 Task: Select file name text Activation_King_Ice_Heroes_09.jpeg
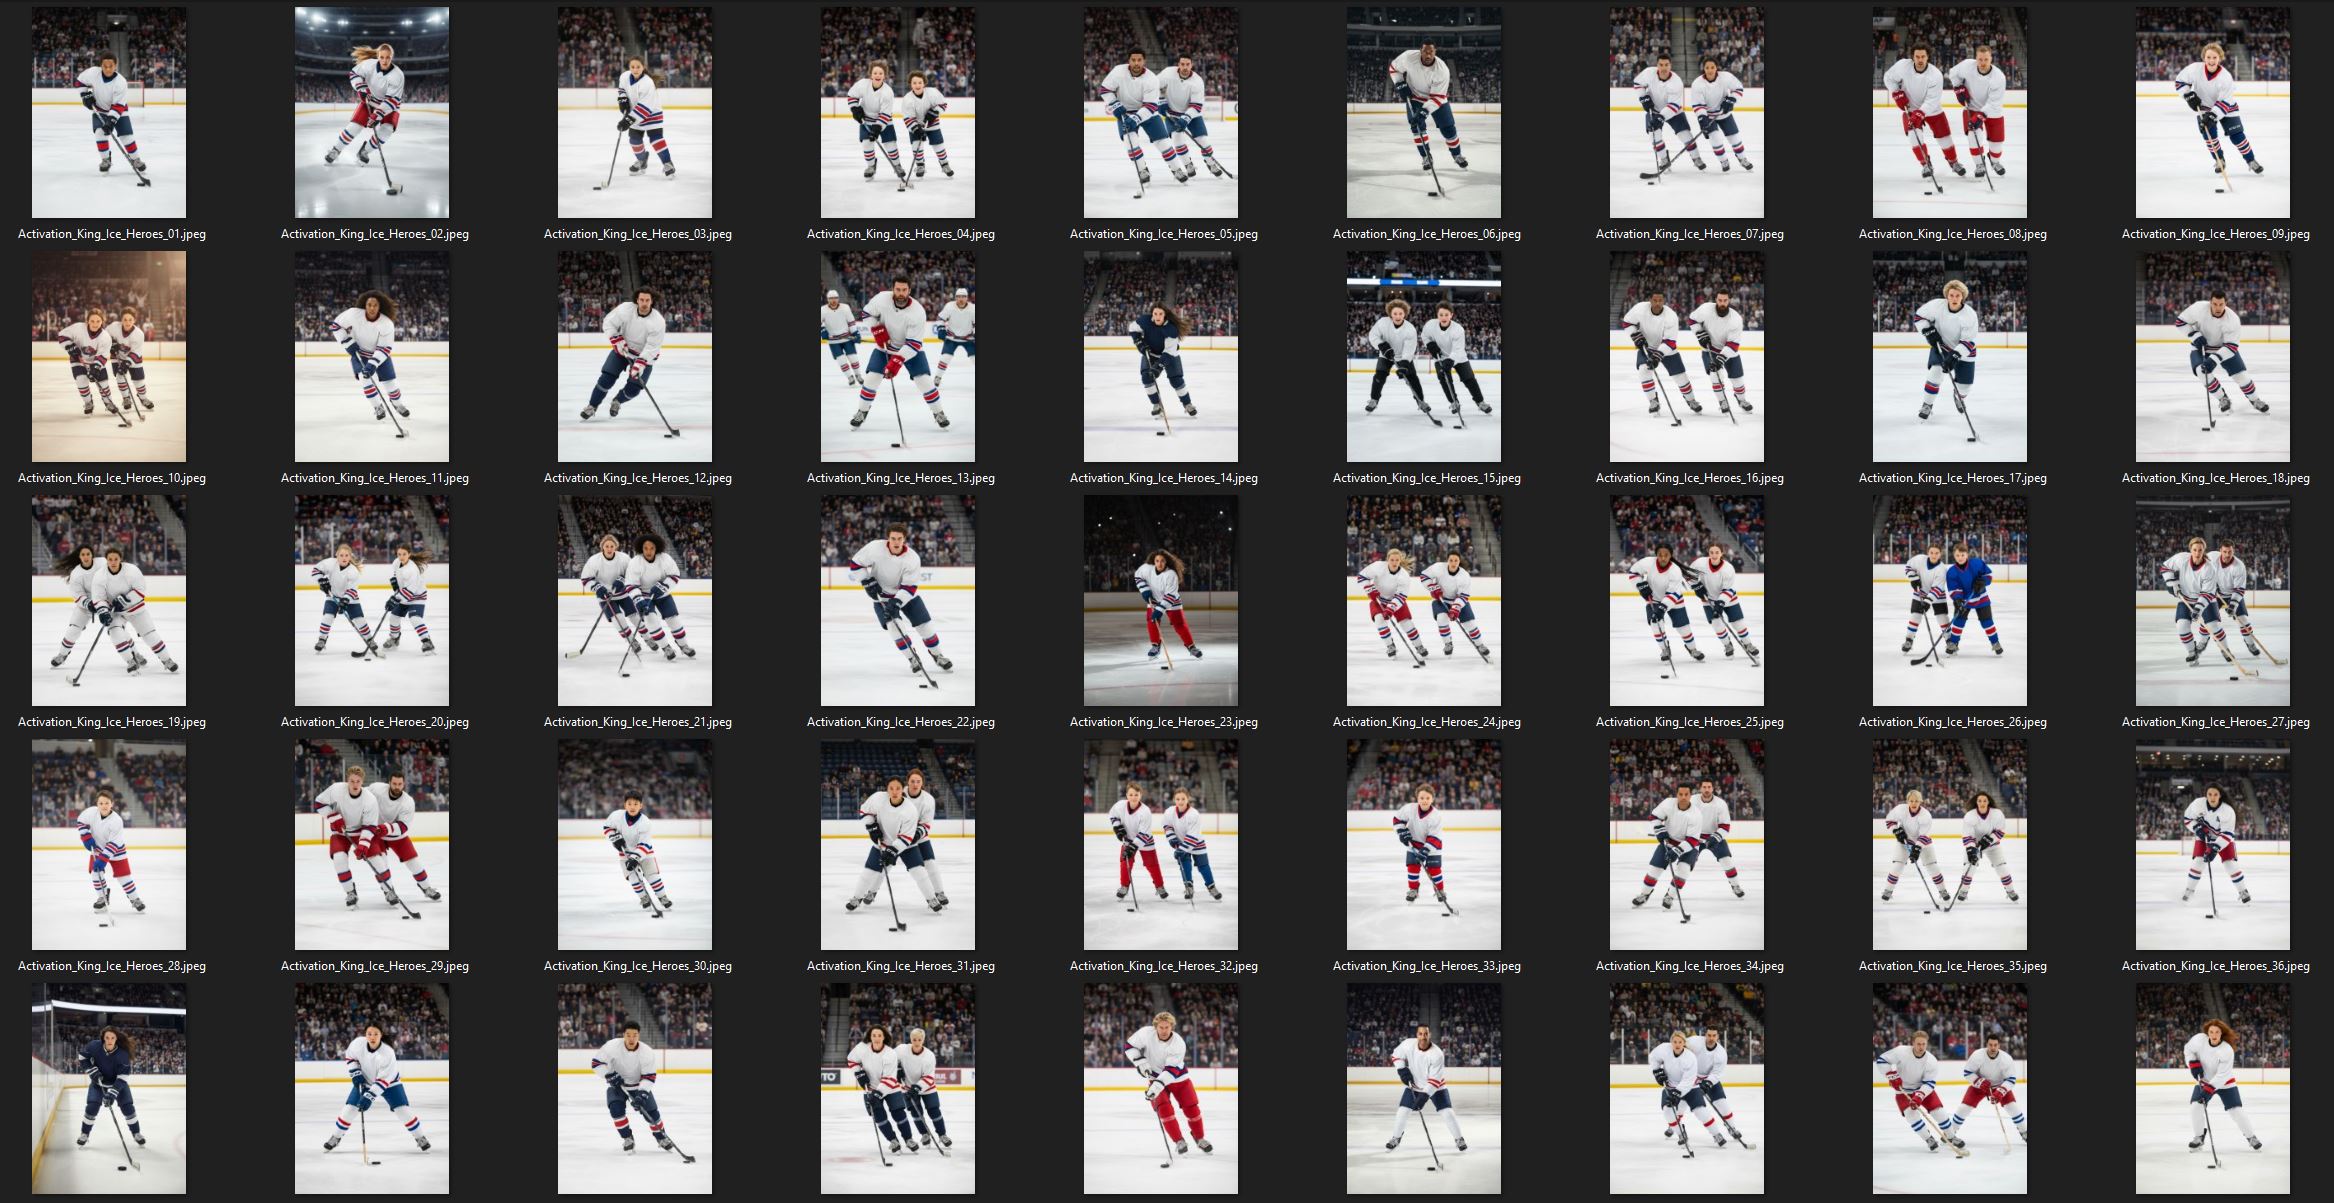click(2216, 234)
